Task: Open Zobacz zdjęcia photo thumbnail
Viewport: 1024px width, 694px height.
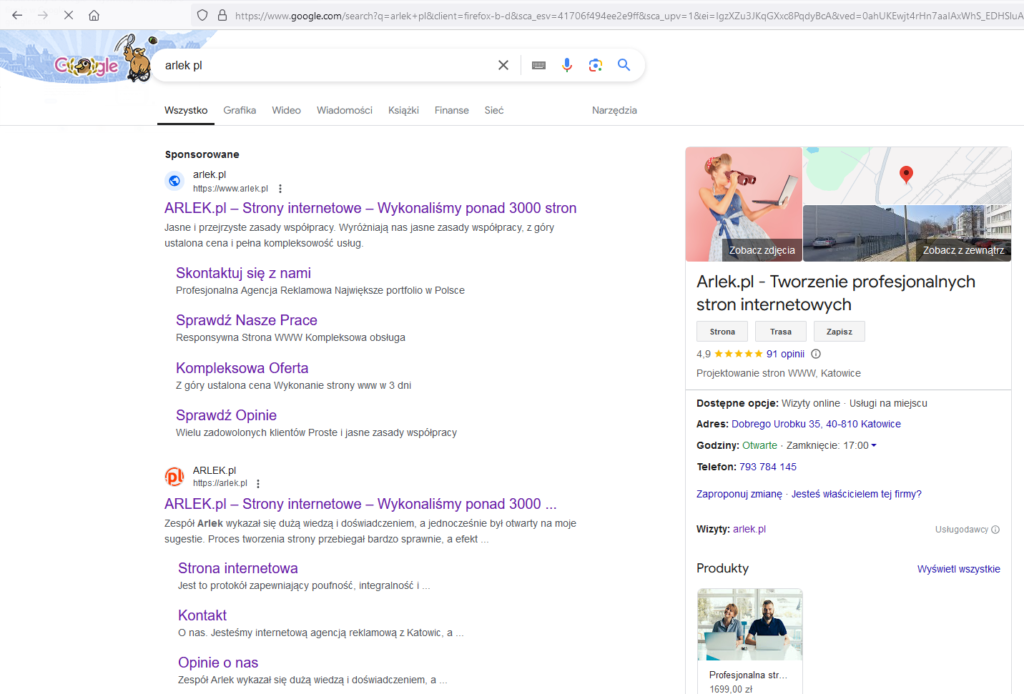Action: [744, 204]
